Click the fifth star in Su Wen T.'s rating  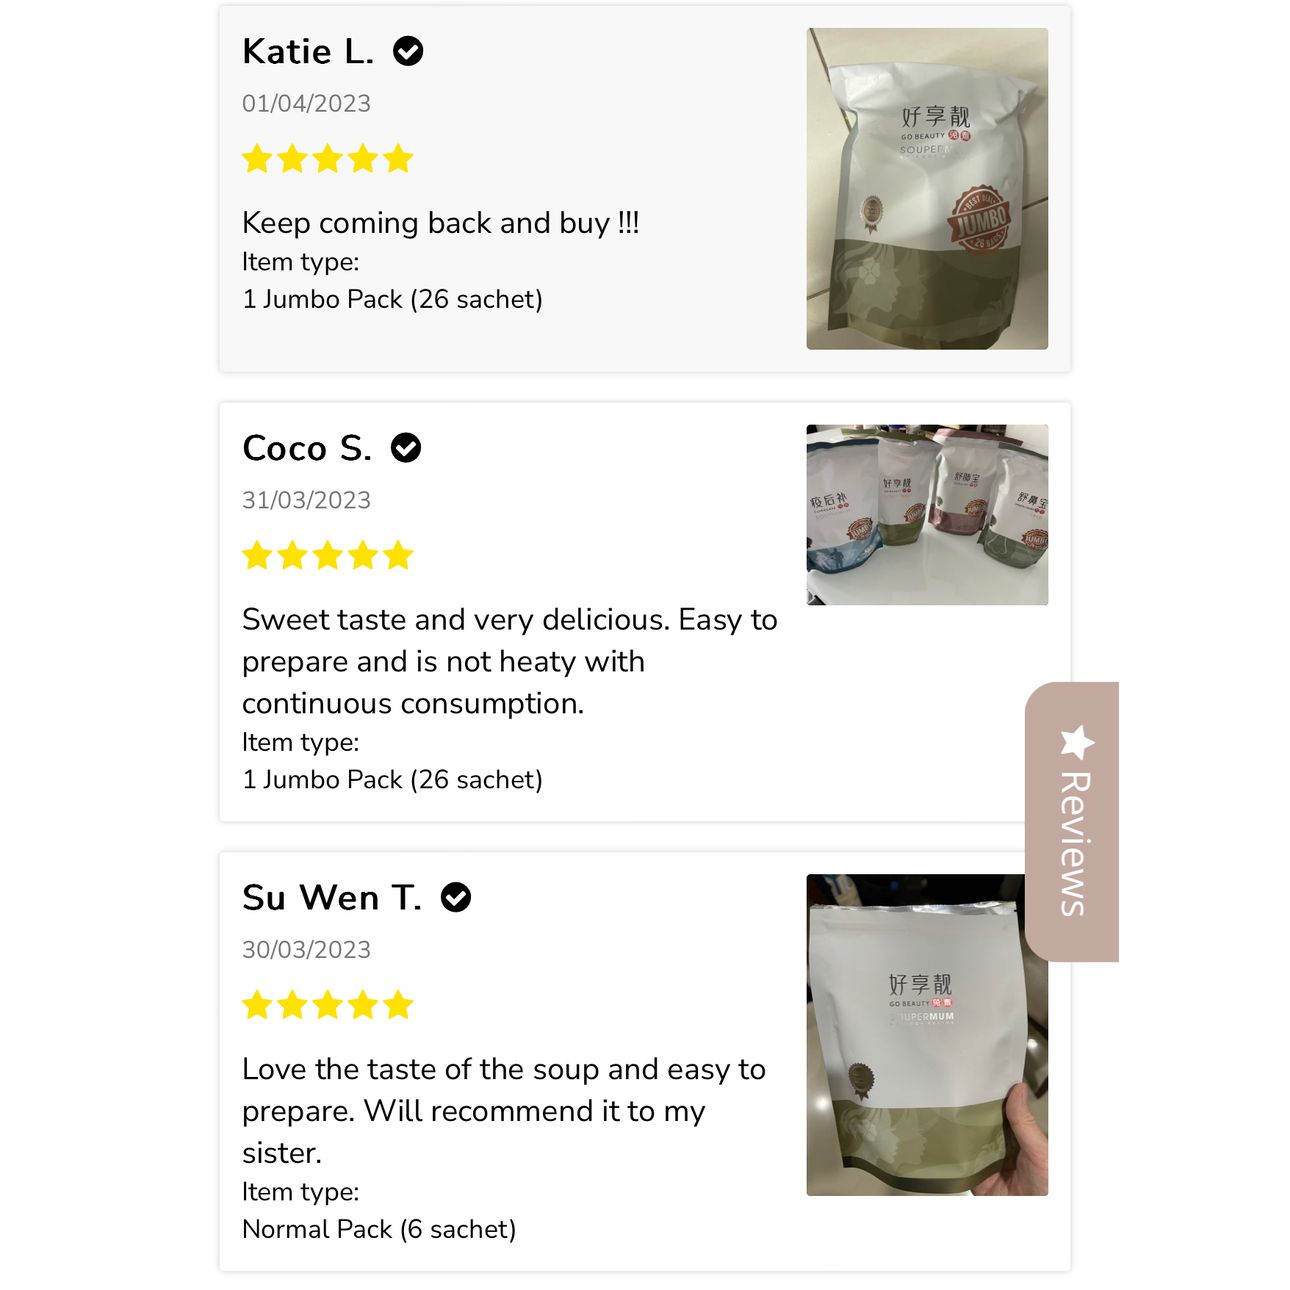(398, 1005)
